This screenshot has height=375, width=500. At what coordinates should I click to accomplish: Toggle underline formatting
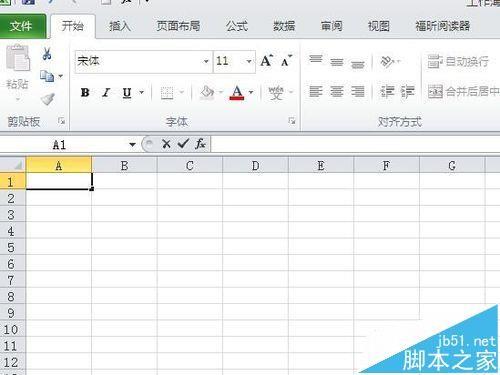[x=127, y=92]
